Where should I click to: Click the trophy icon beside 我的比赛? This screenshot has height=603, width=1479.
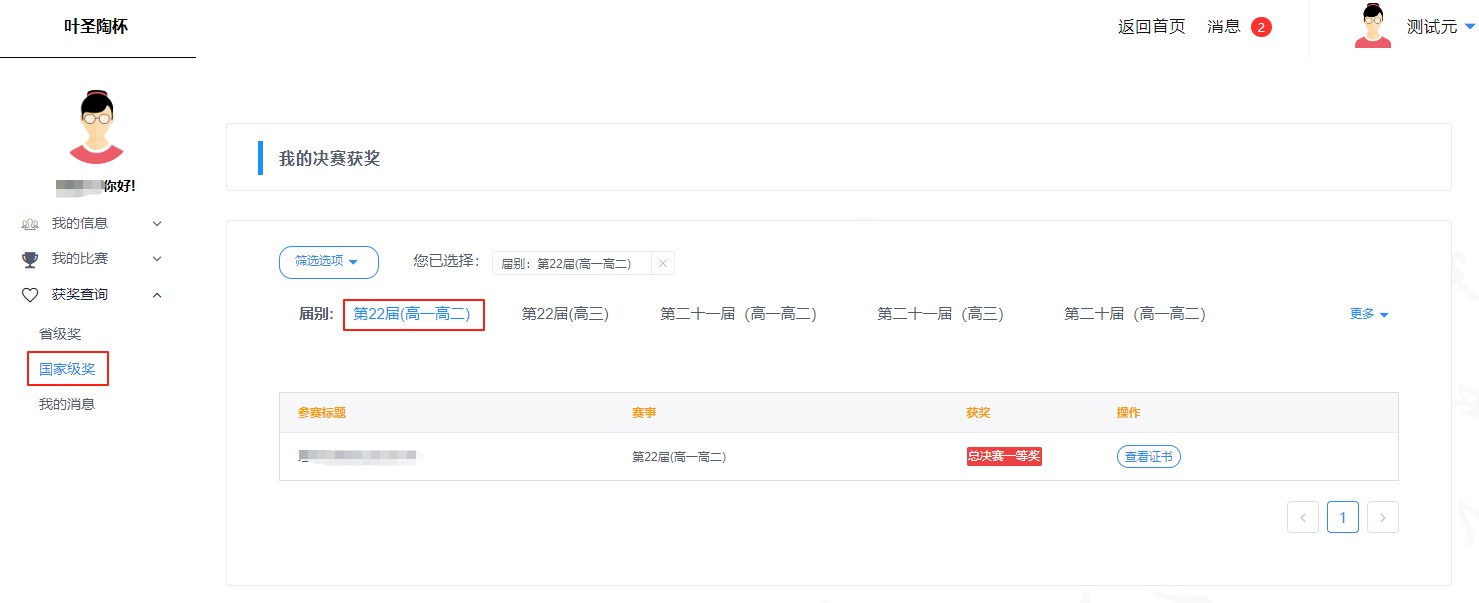click(30, 259)
